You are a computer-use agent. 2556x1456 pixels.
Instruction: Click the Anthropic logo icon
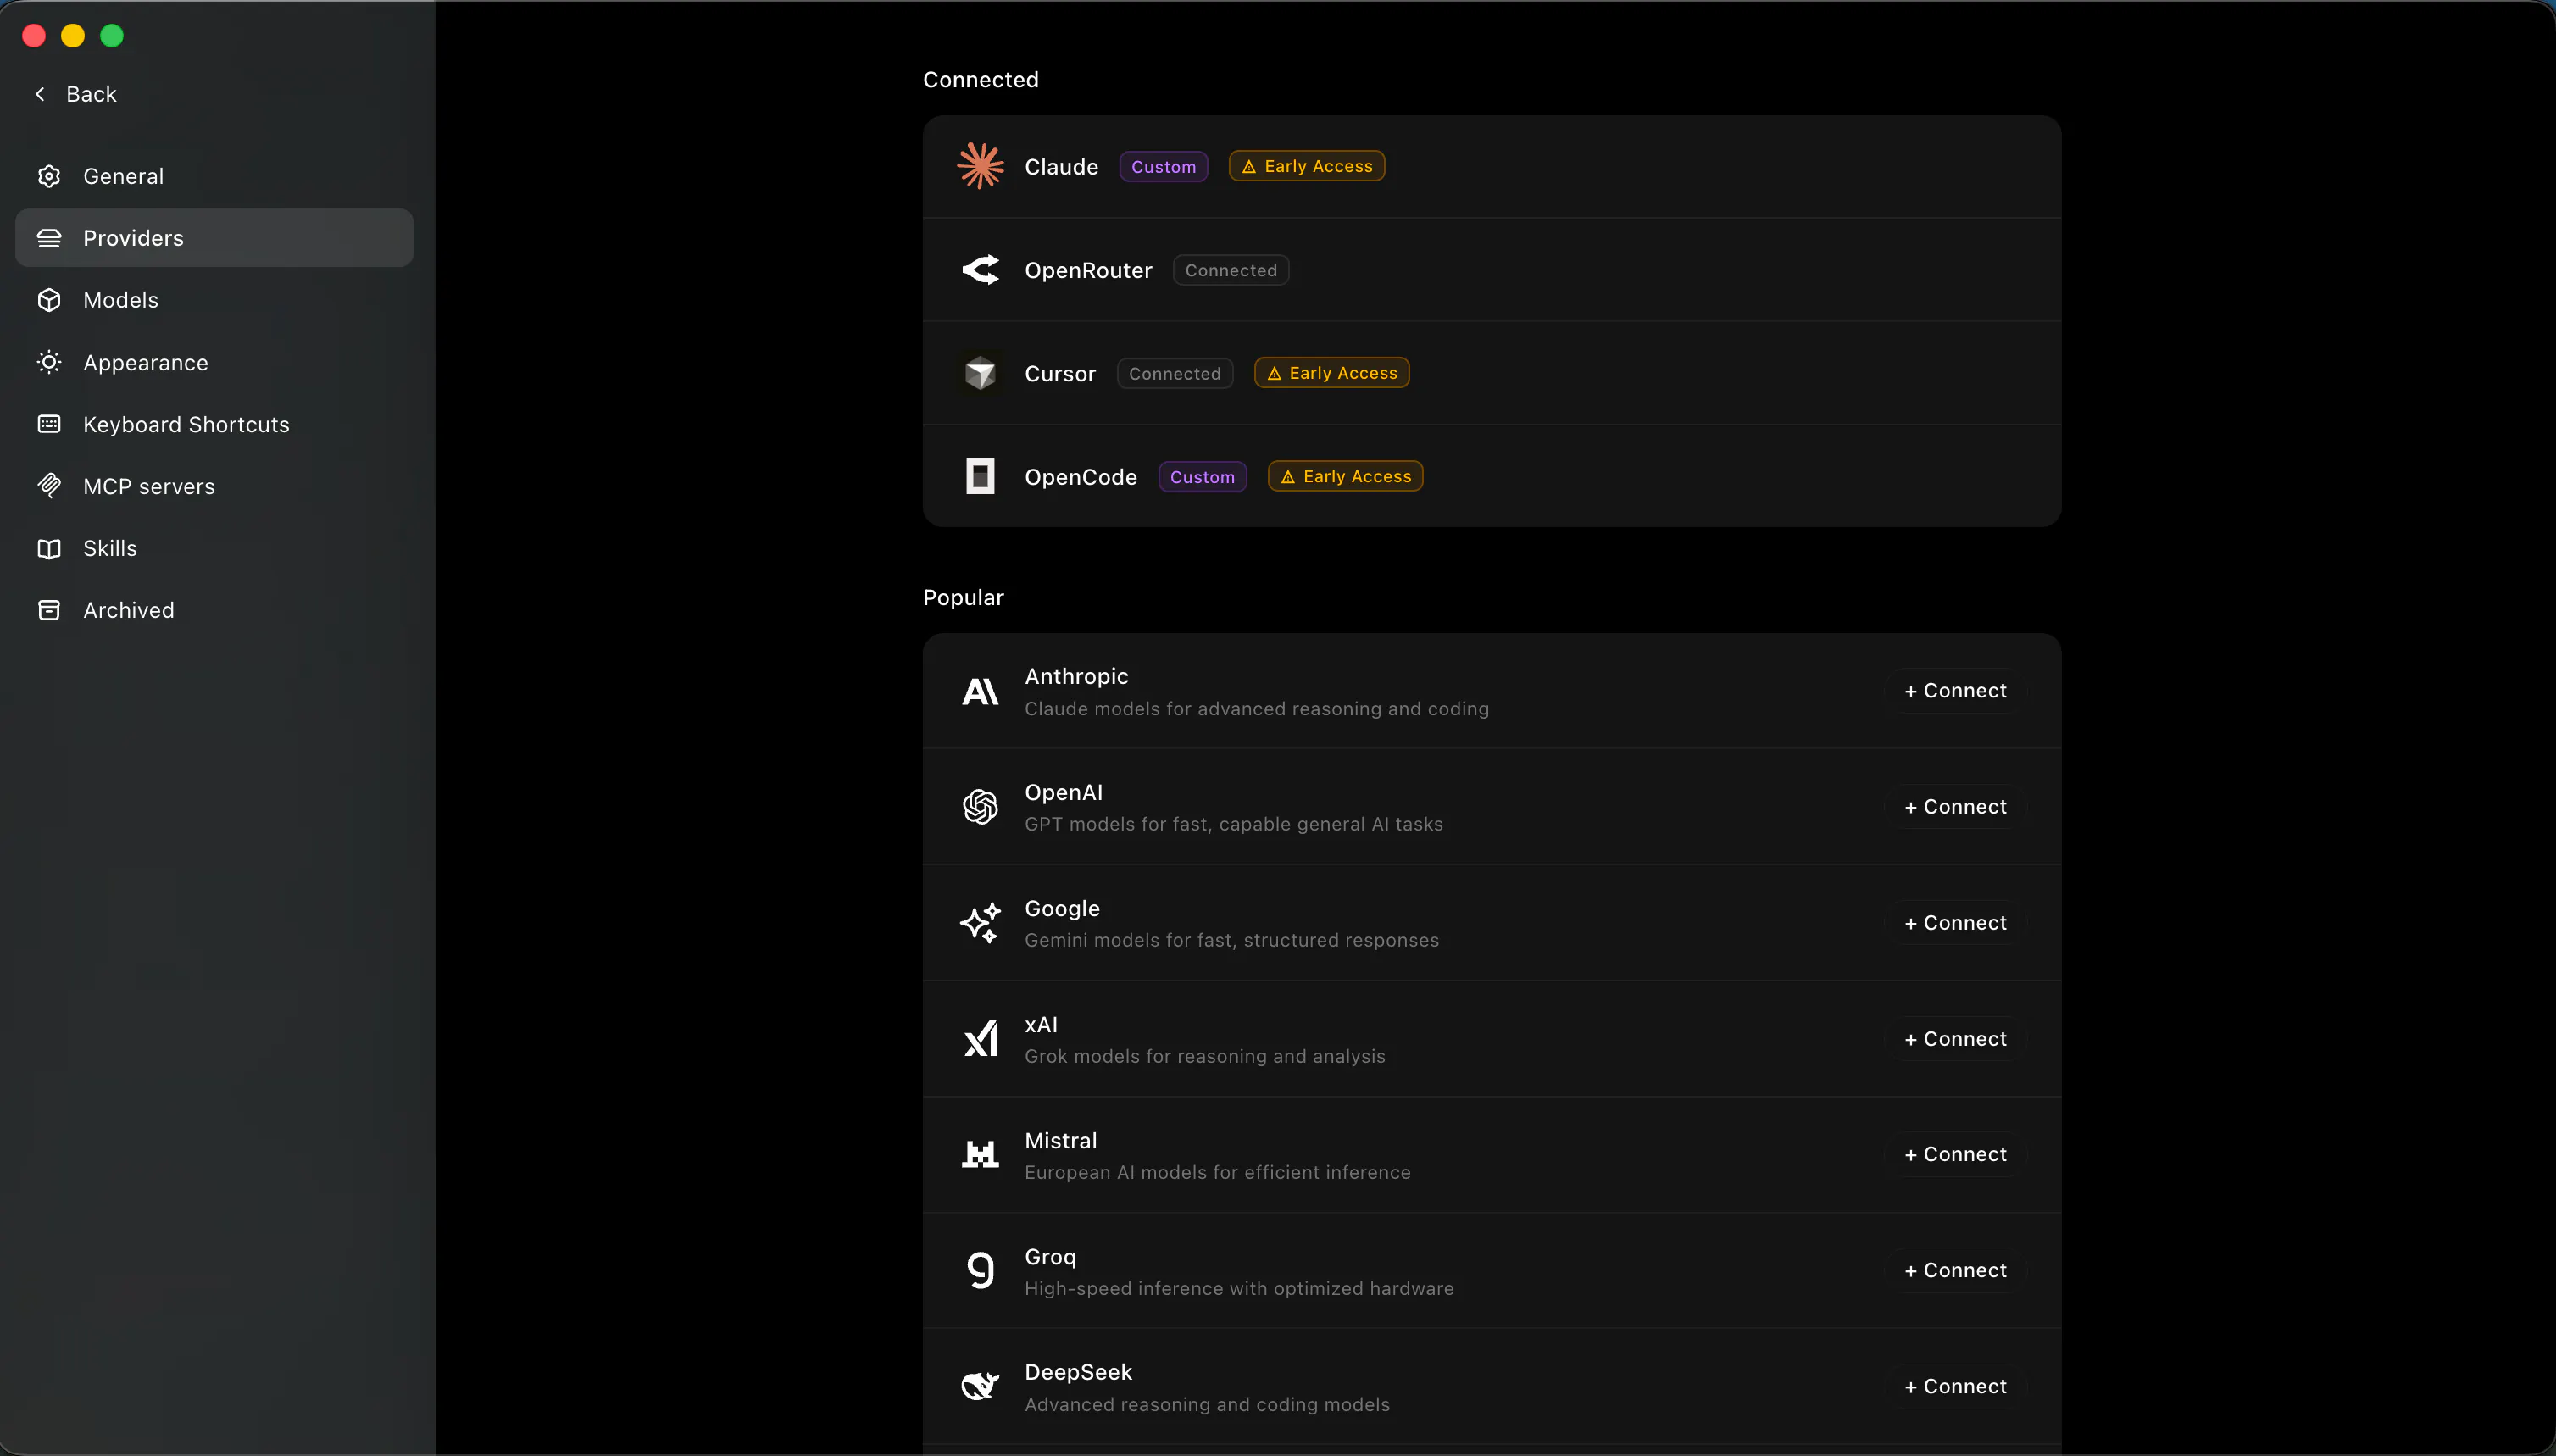[980, 691]
